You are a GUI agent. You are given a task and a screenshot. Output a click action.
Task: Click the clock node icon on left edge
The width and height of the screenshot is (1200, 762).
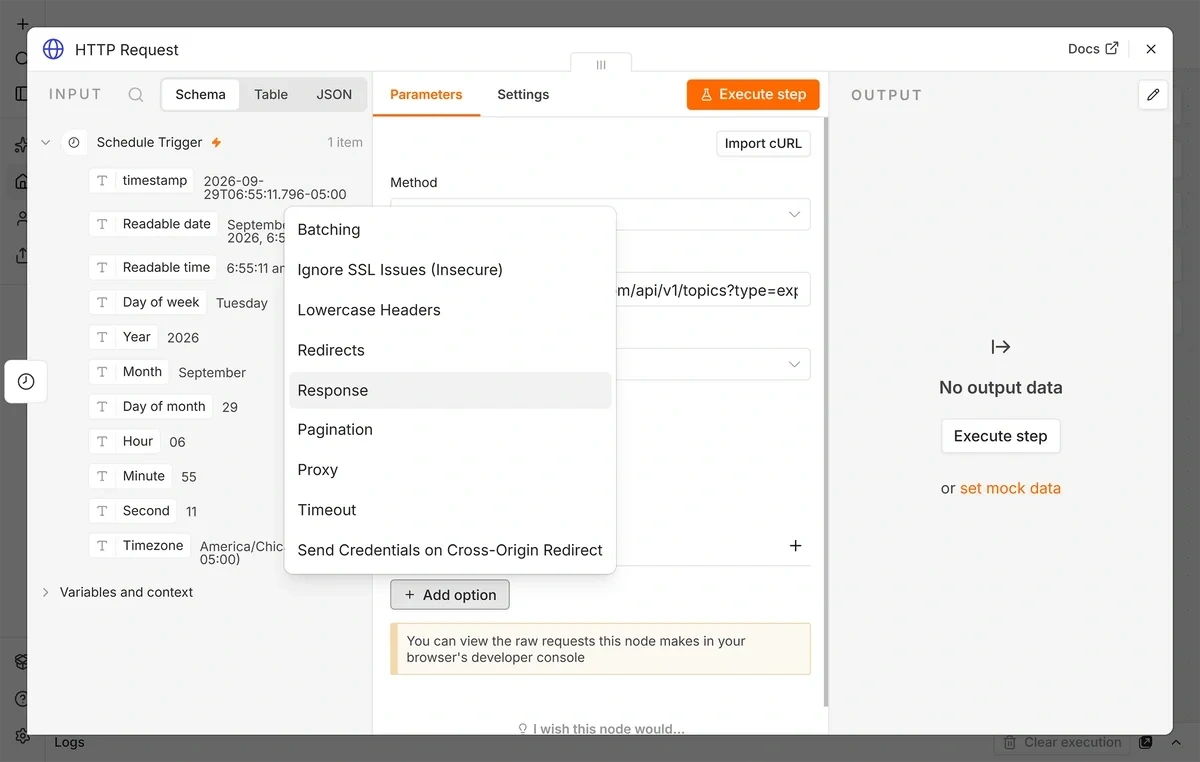pyautogui.click(x=26, y=382)
